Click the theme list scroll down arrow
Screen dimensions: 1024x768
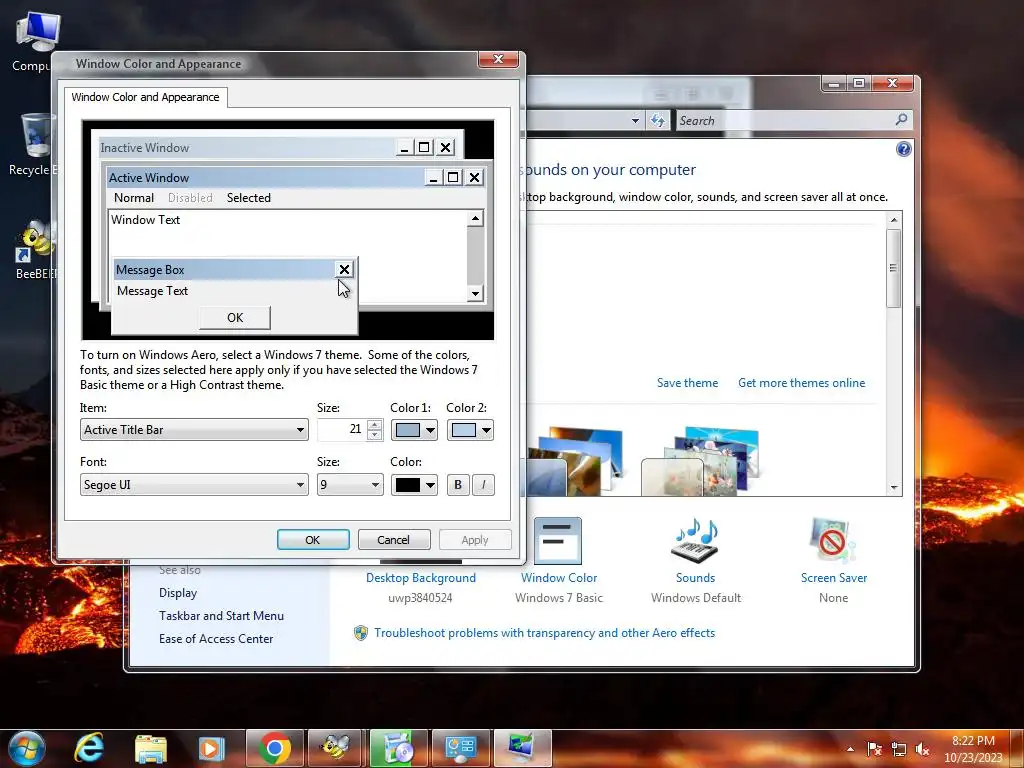pyautogui.click(x=894, y=488)
